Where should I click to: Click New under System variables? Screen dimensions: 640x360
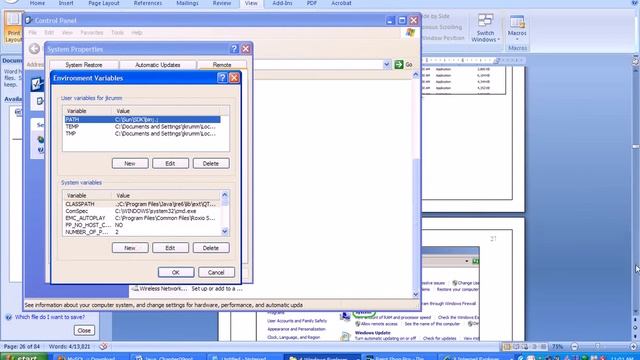tap(130, 248)
